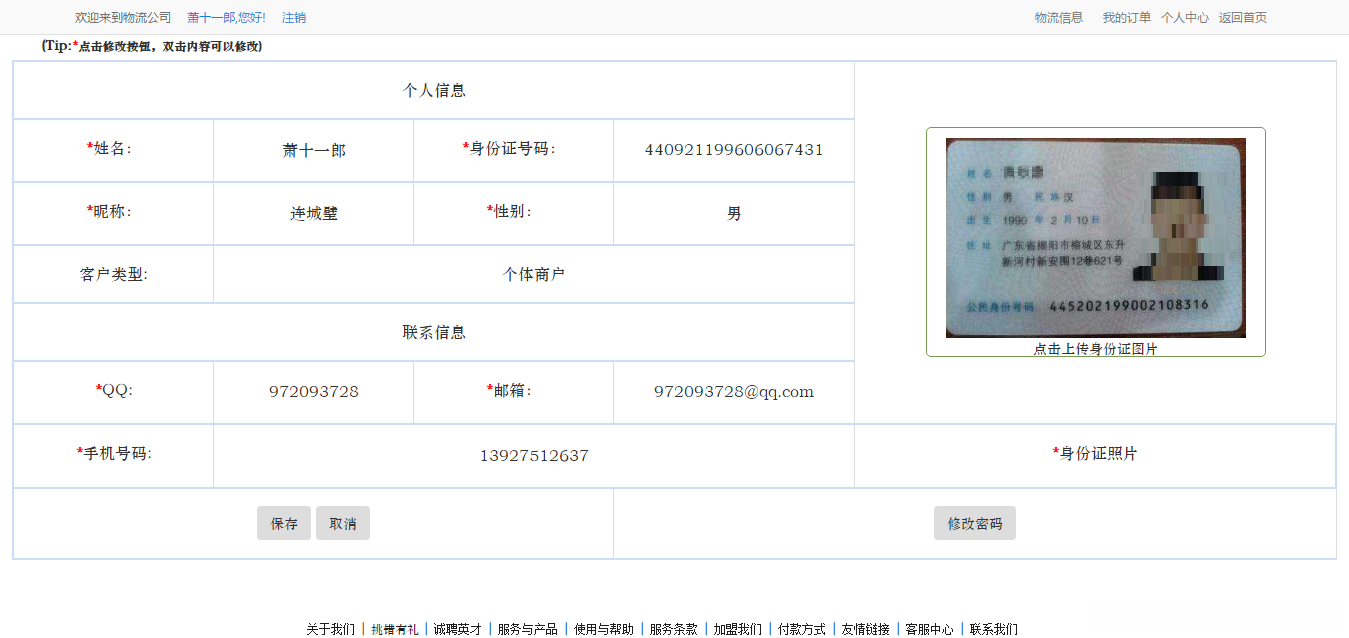Viewport: 1349px width, 638px height.
Task: Open 使用与帮助 footer link
Action: pyautogui.click(x=604, y=629)
